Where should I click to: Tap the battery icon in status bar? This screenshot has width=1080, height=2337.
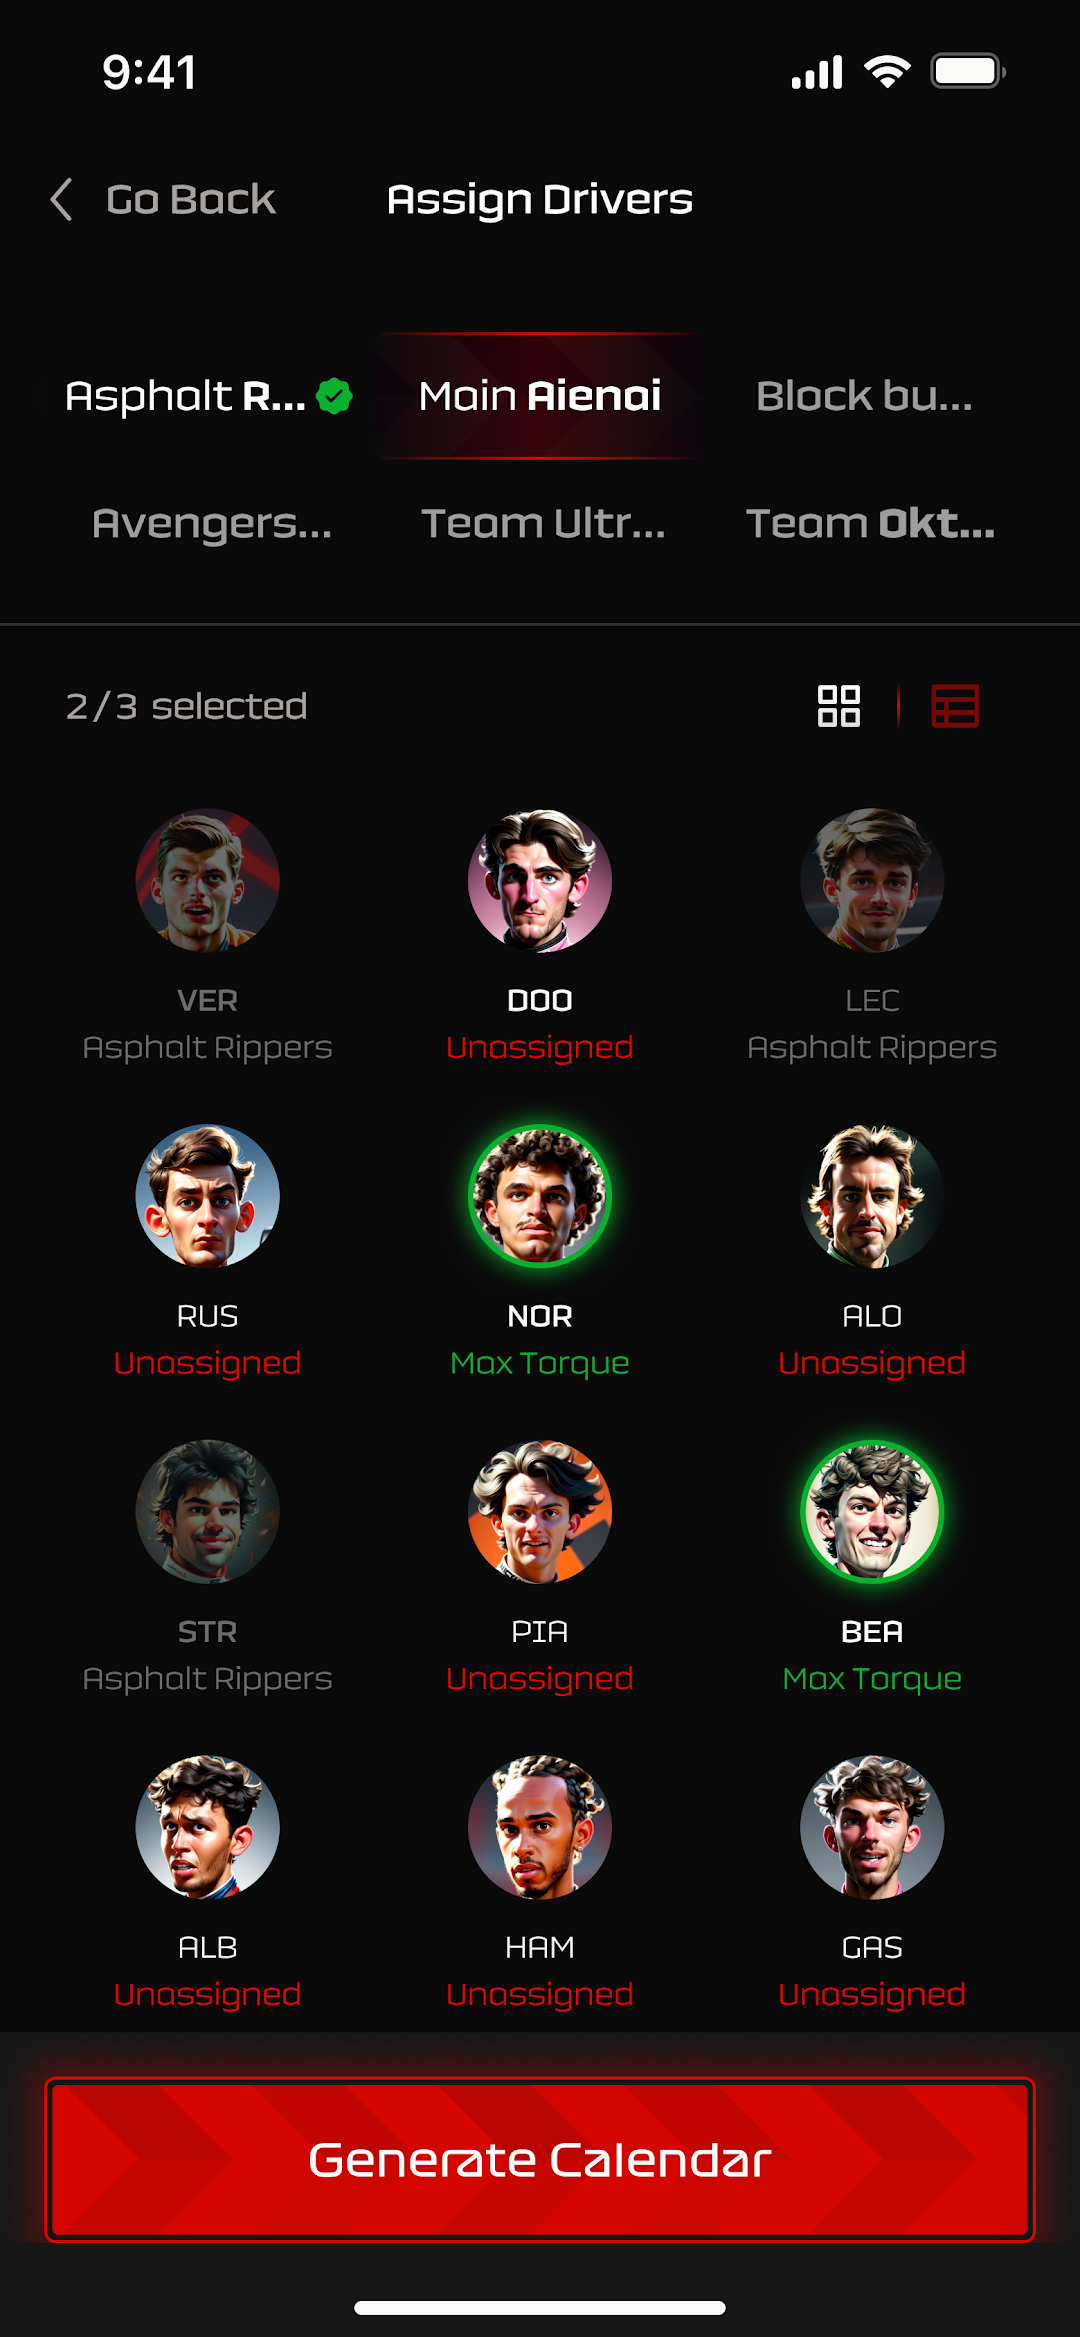[968, 72]
